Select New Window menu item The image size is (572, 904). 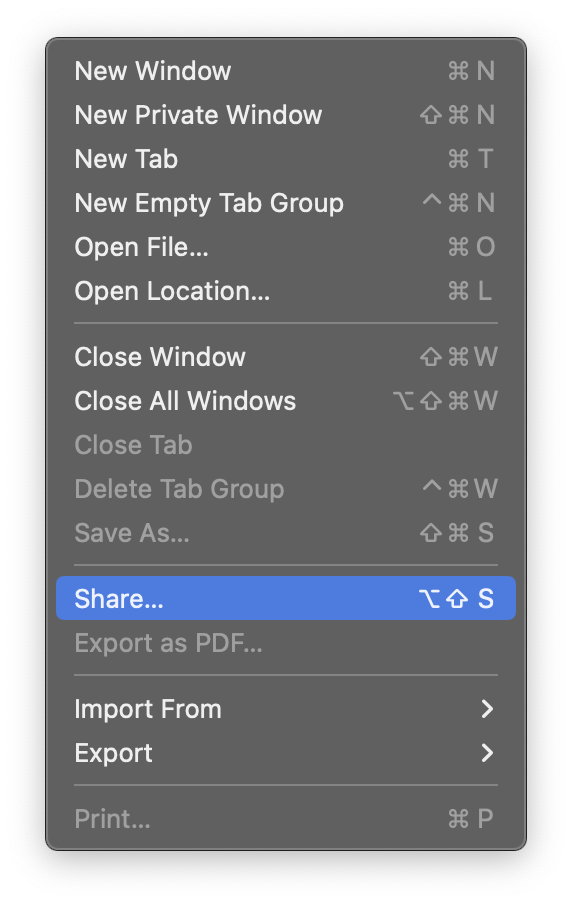click(x=285, y=71)
